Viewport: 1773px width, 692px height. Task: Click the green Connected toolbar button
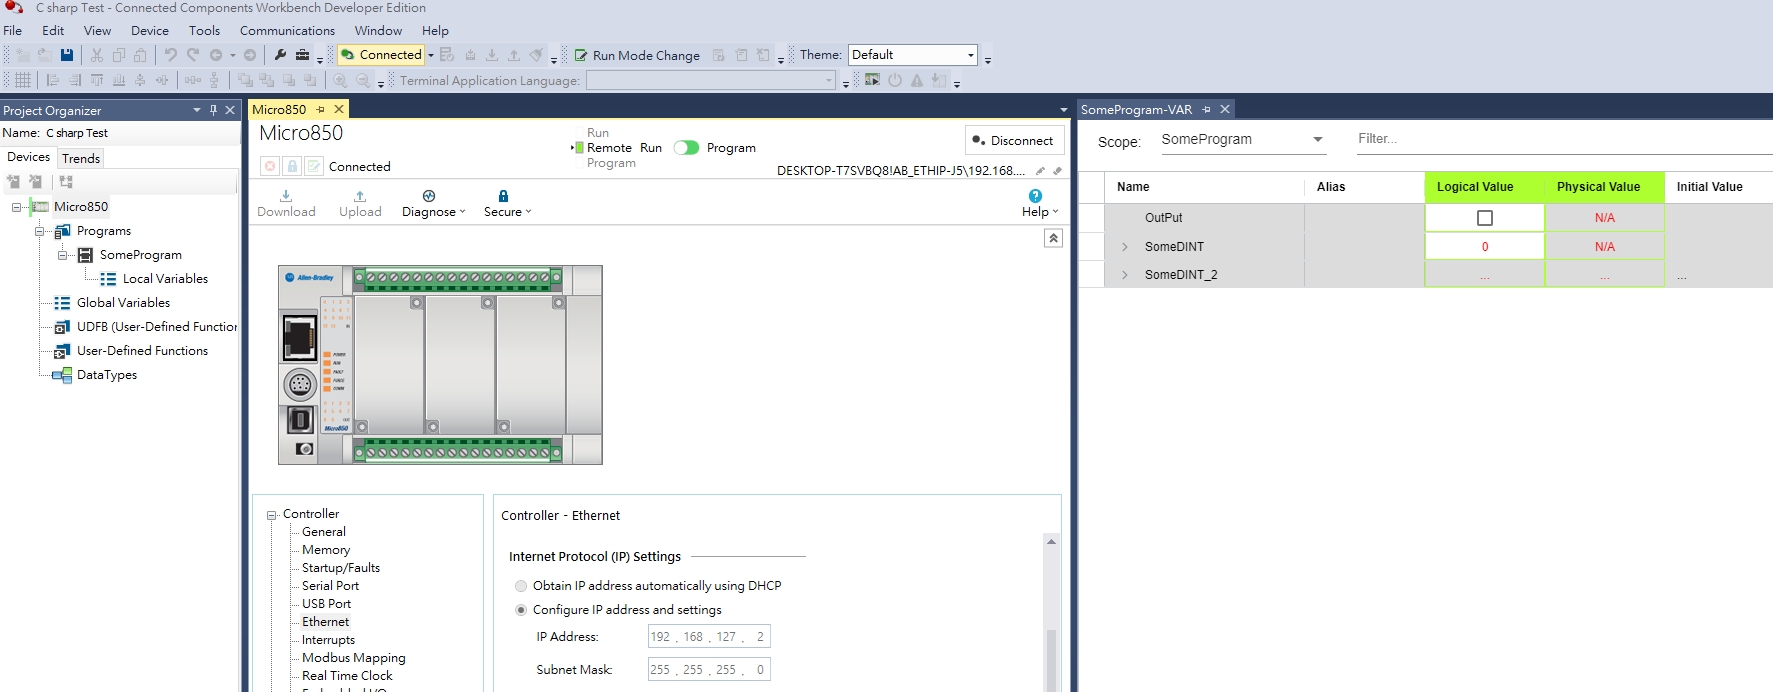(x=381, y=55)
